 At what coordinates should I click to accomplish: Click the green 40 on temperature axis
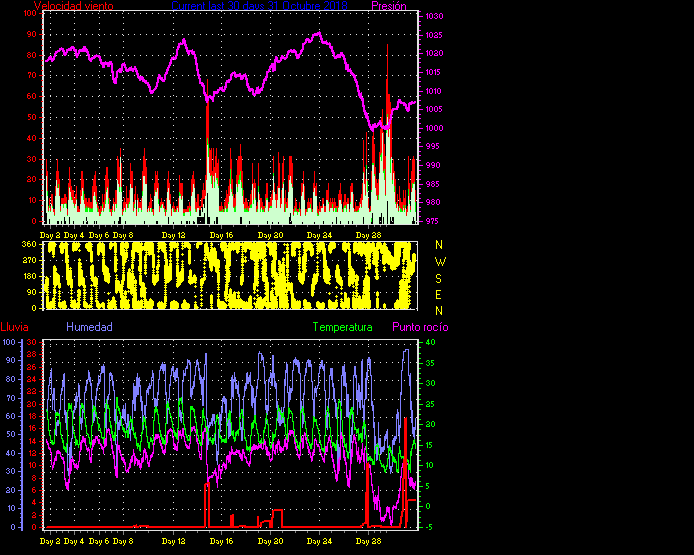430,342
